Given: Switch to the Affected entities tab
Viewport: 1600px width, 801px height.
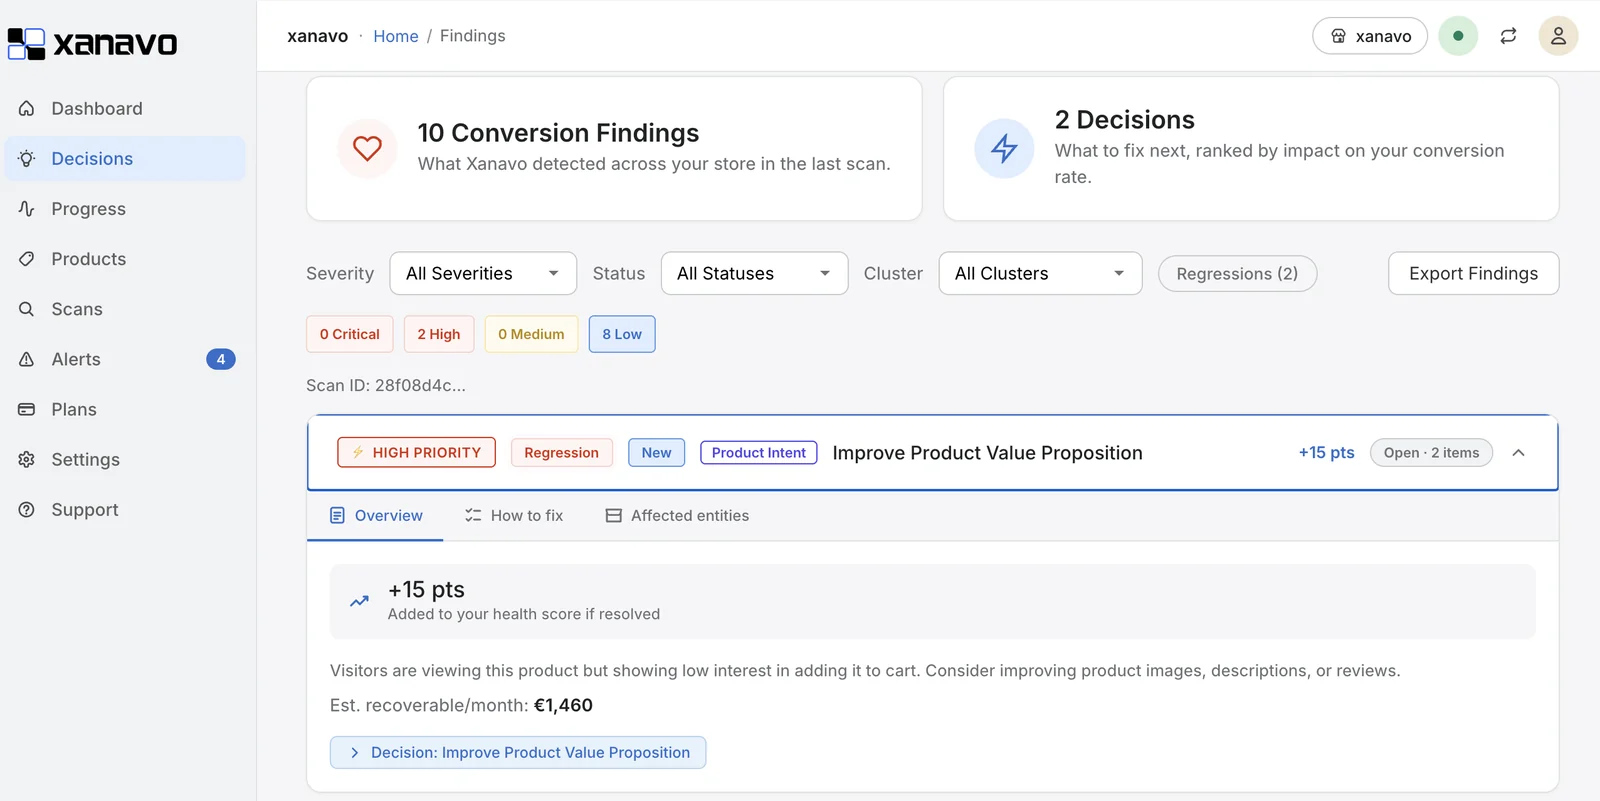Looking at the screenshot, I should 677,515.
